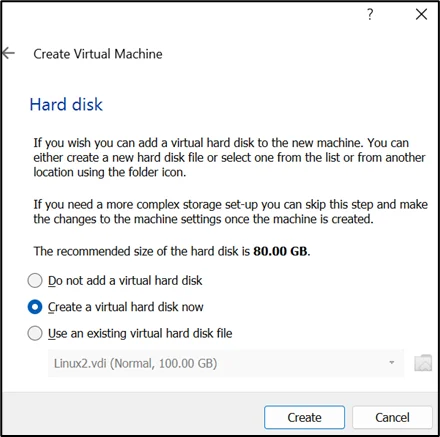Click the 'Hard disk' heading
Viewport: 440px width, 437px height.
[x=66, y=104]
